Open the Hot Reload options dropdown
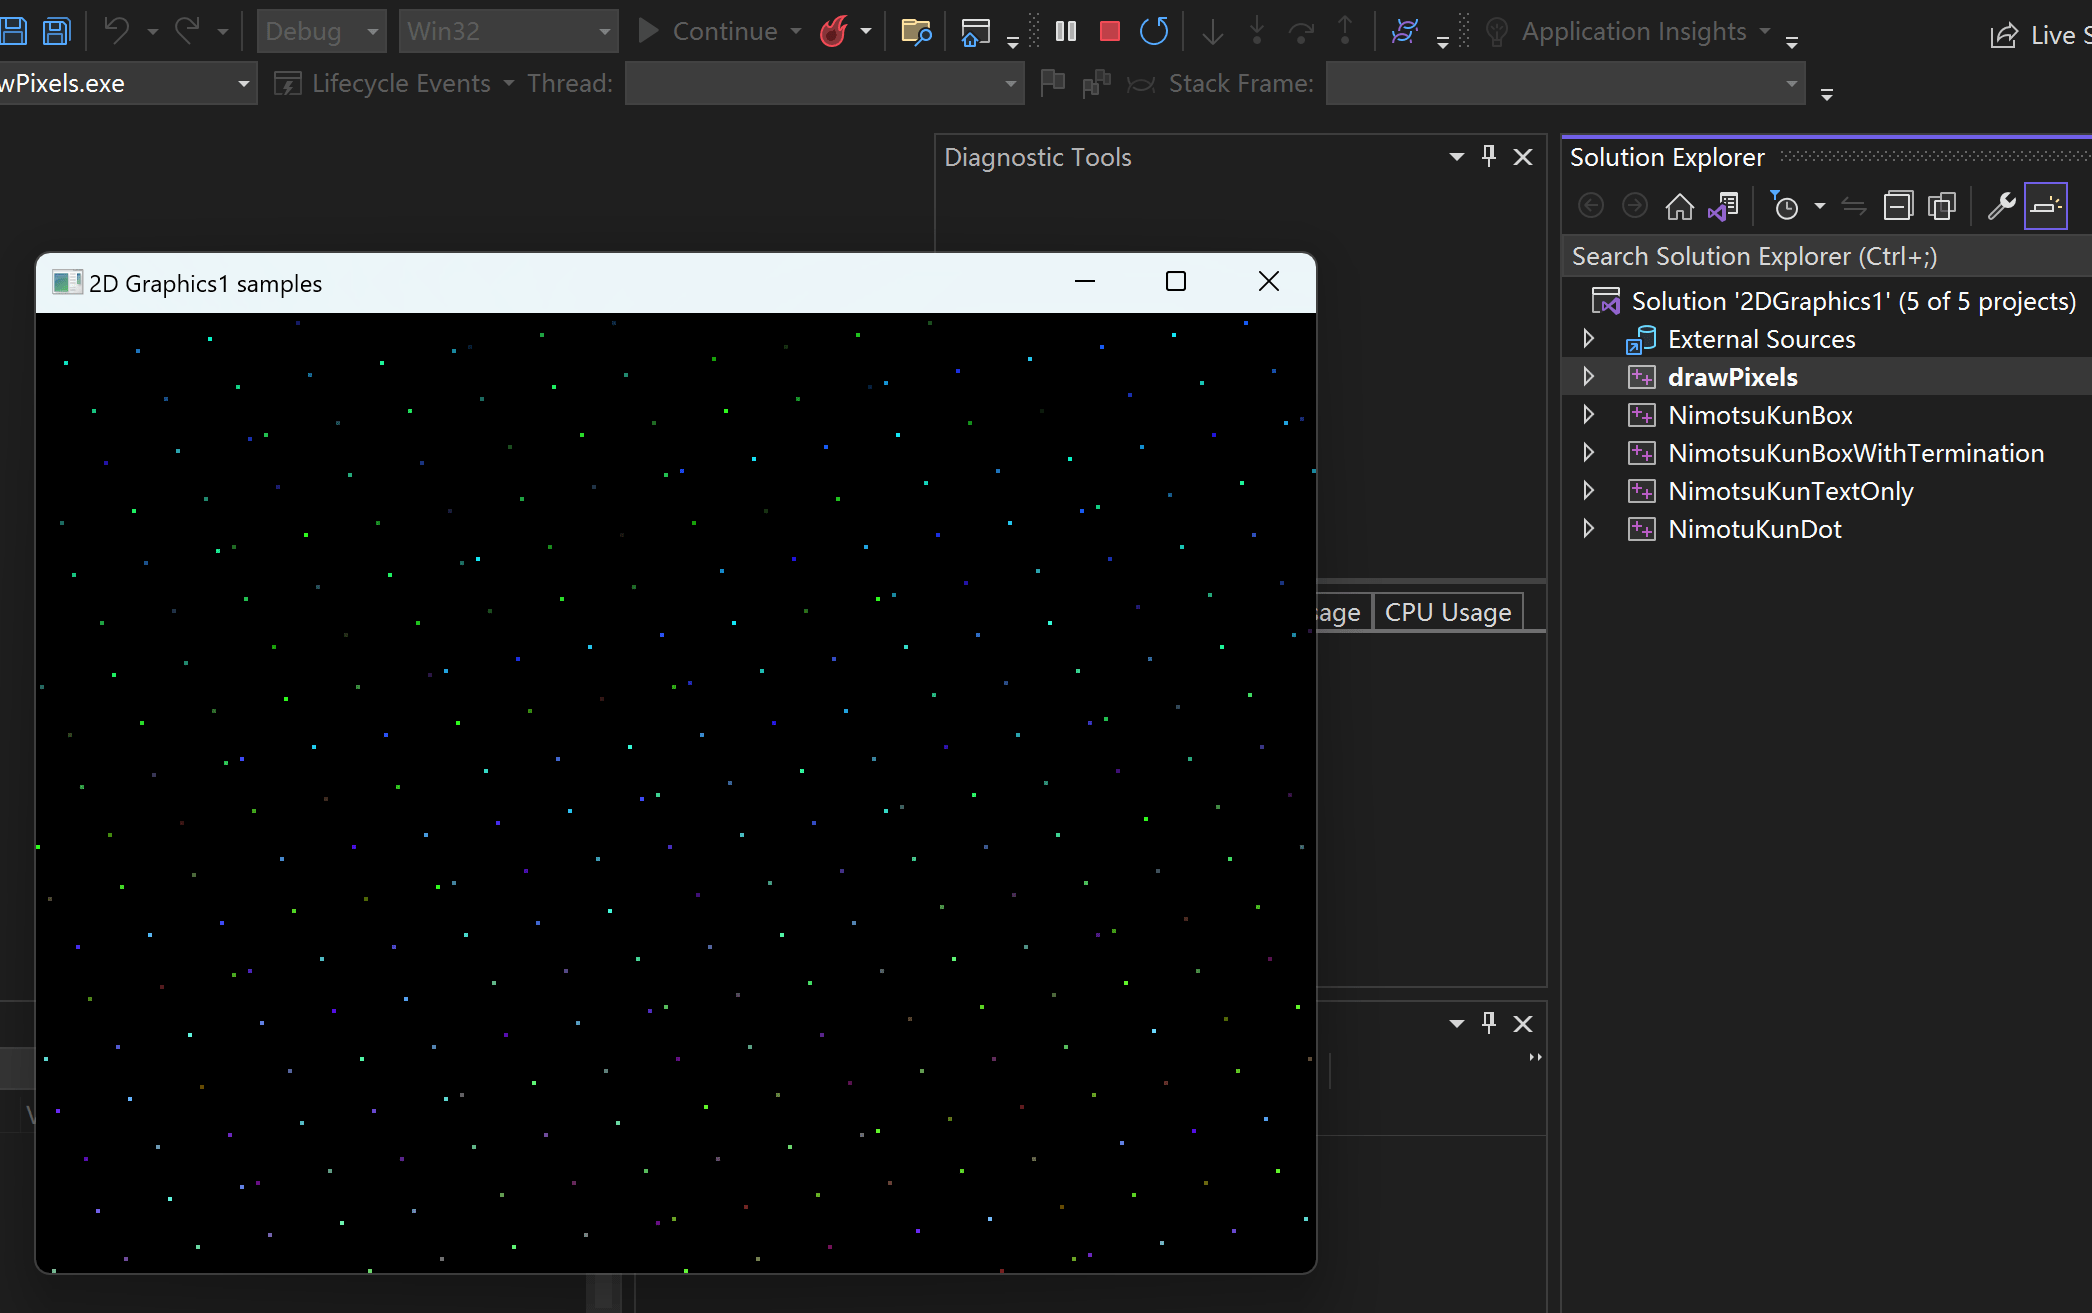 click(866, 32)
